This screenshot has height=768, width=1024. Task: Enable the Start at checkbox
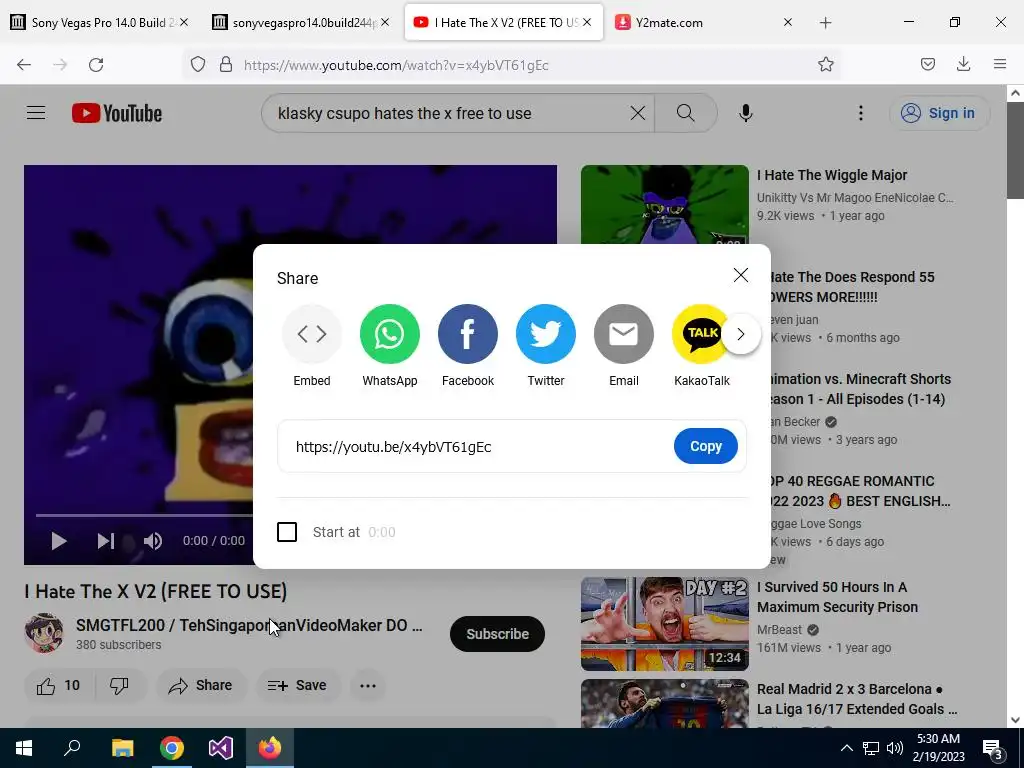click(287, 532)
